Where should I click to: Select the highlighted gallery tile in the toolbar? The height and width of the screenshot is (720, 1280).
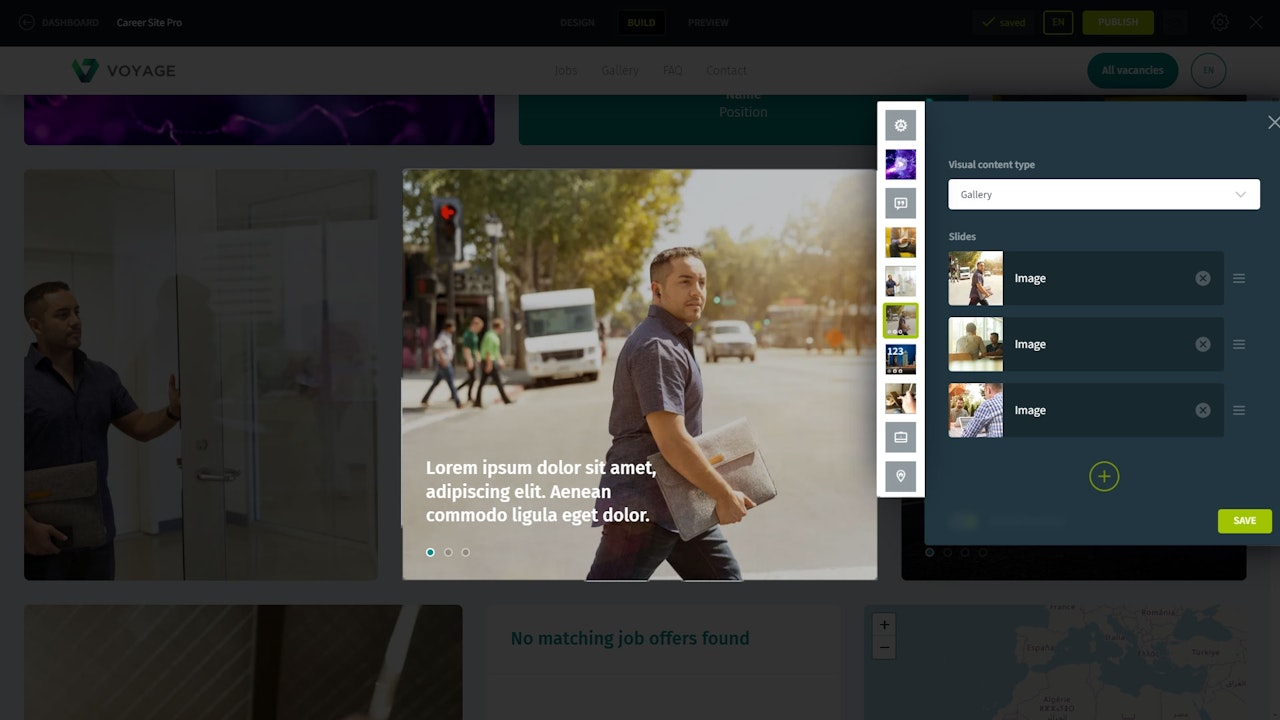[x=901, y=320]
